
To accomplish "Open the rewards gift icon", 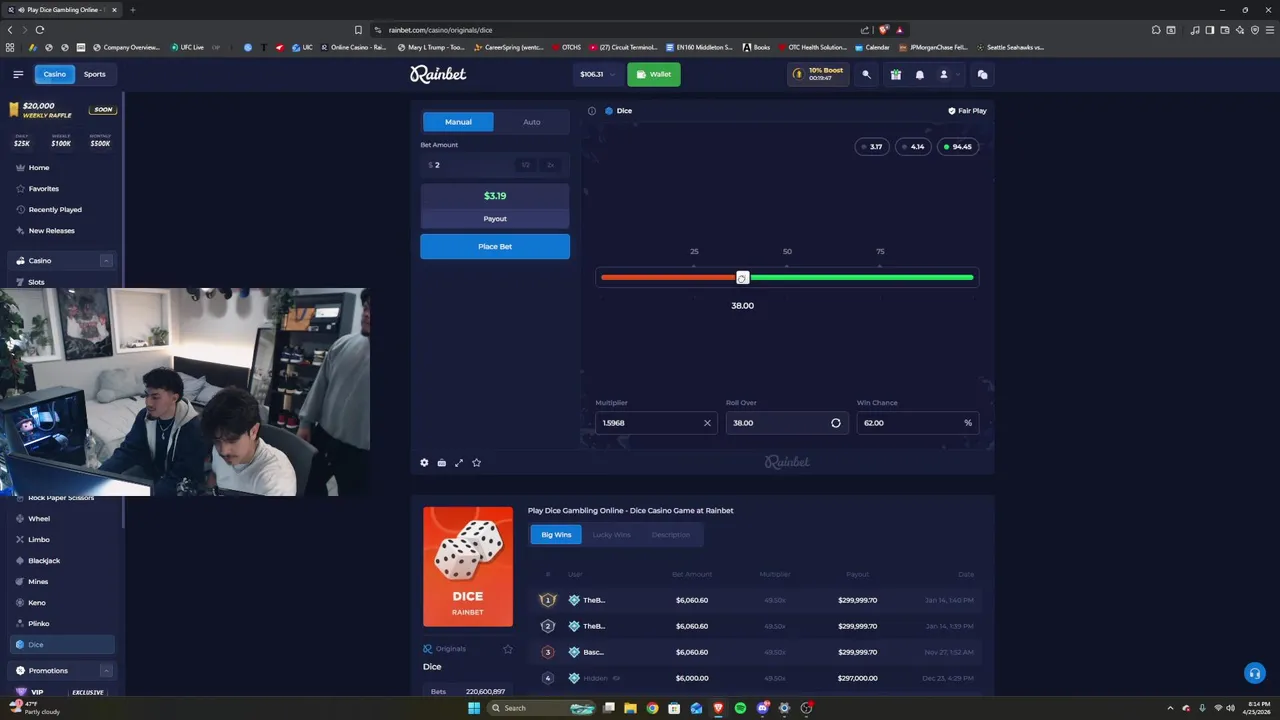I will (x=896, y=74).
